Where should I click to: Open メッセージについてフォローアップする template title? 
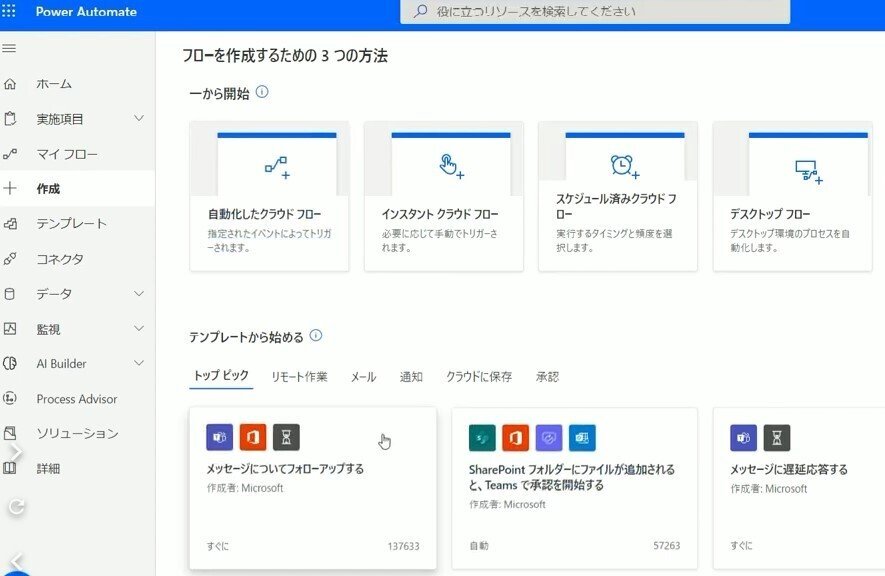pos(285,469)
